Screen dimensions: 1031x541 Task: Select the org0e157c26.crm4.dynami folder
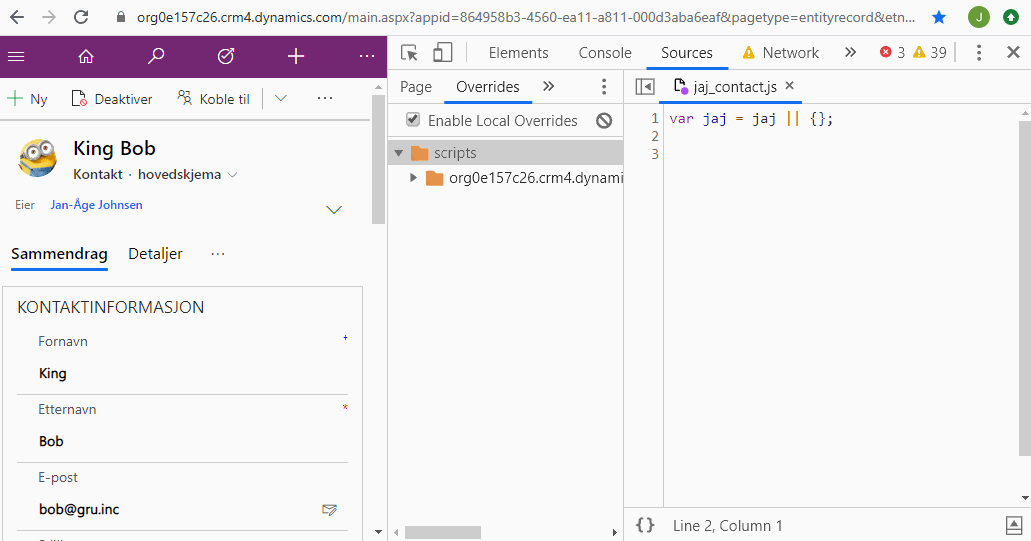coord(523,178)
